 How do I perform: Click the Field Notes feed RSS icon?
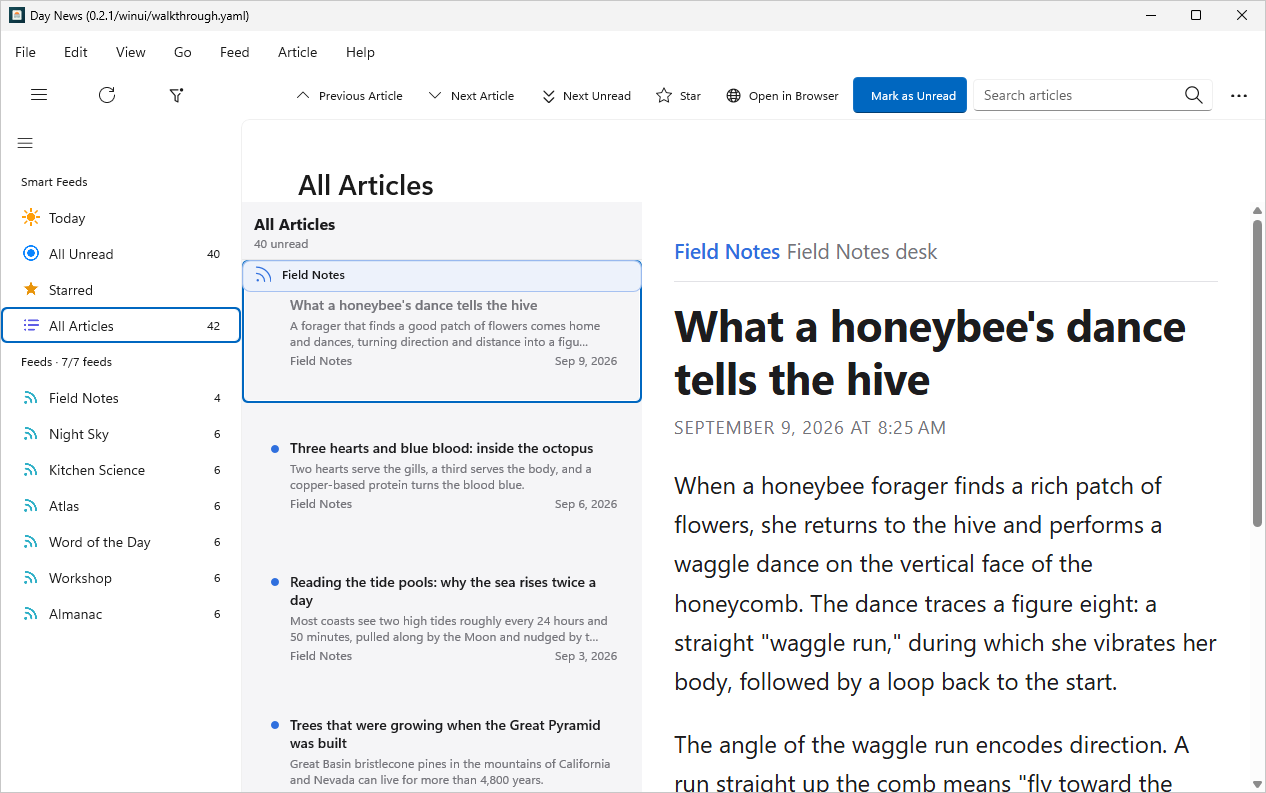[30, 398]
